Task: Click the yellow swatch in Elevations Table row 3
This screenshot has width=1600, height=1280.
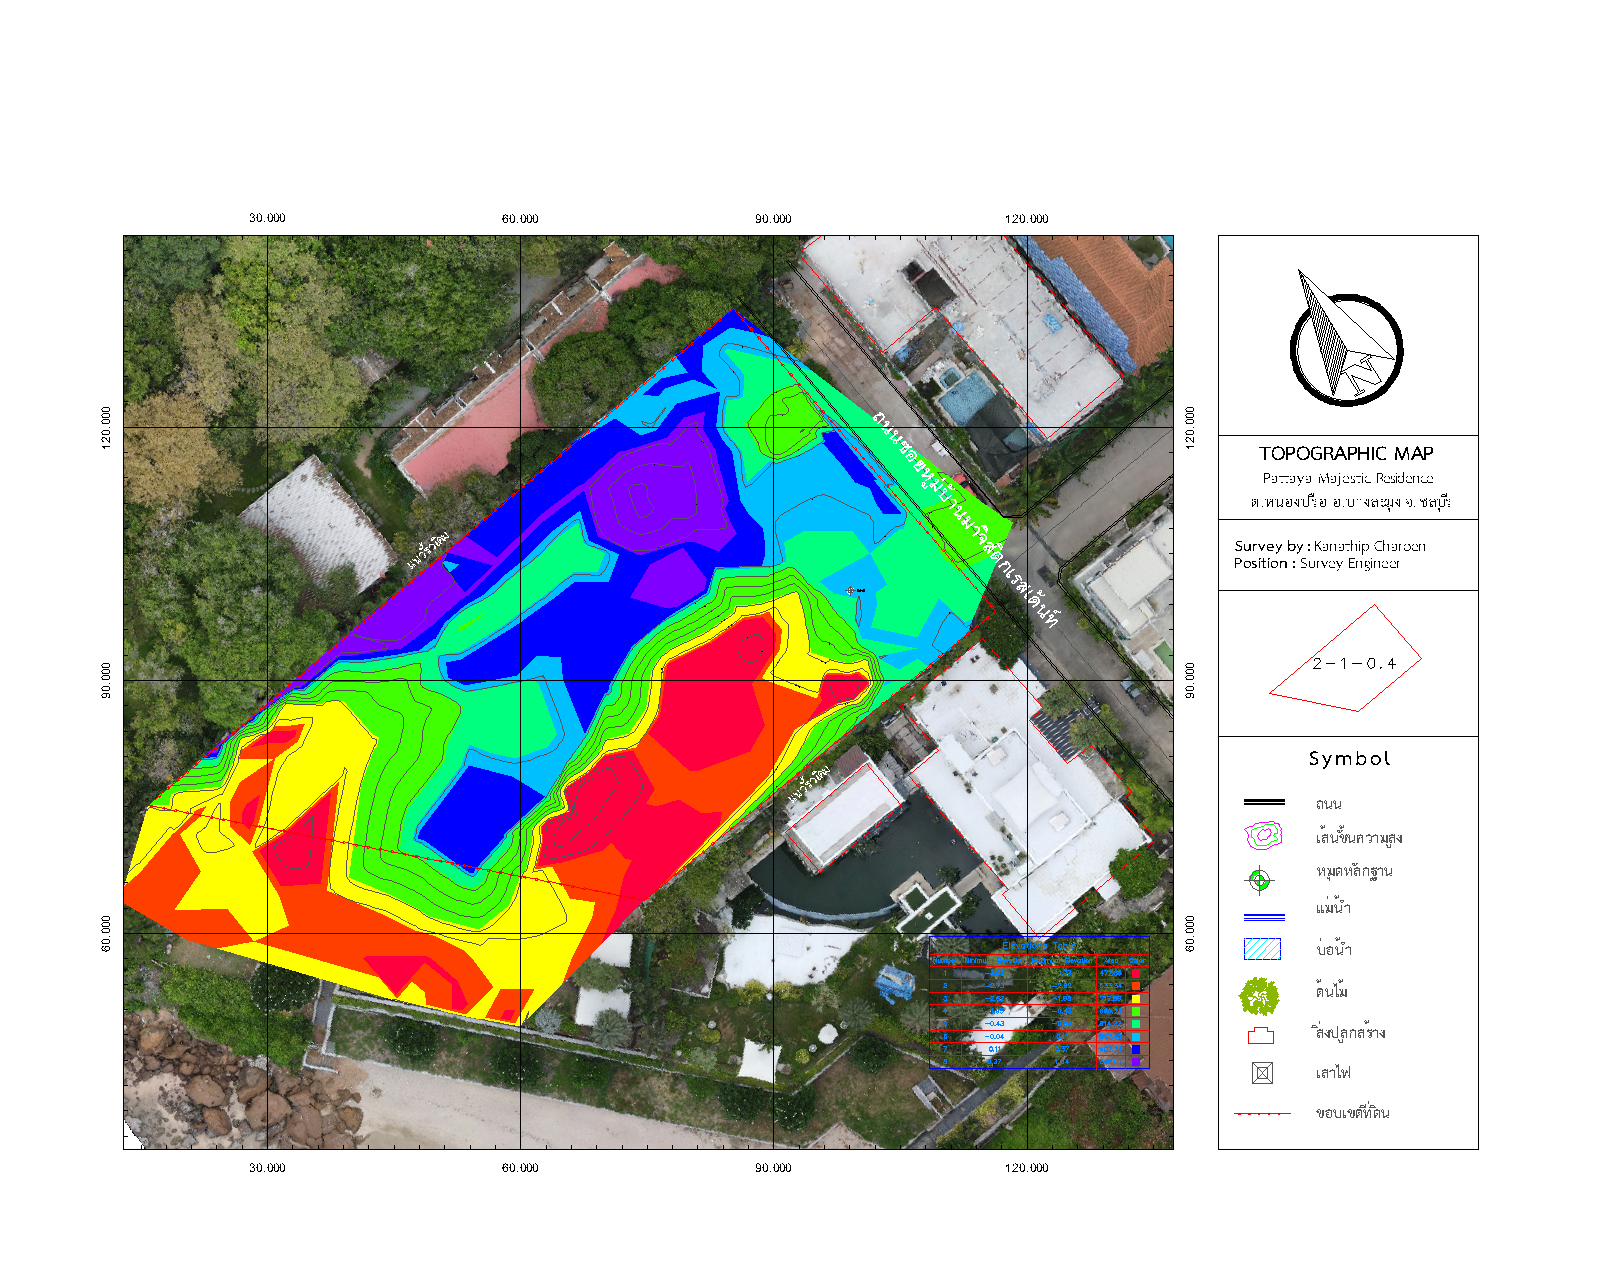Action: pyautogui.click(x=1136, y=999)
